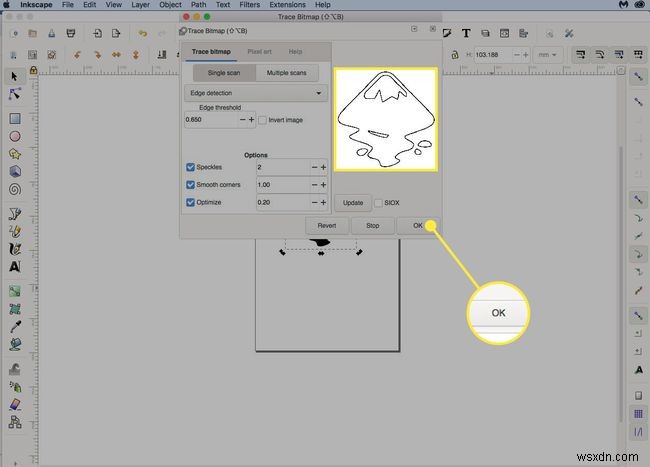Select the Rectangle tool
The image size is (650, 467).
pyautogui.click(x=15, y=119)
